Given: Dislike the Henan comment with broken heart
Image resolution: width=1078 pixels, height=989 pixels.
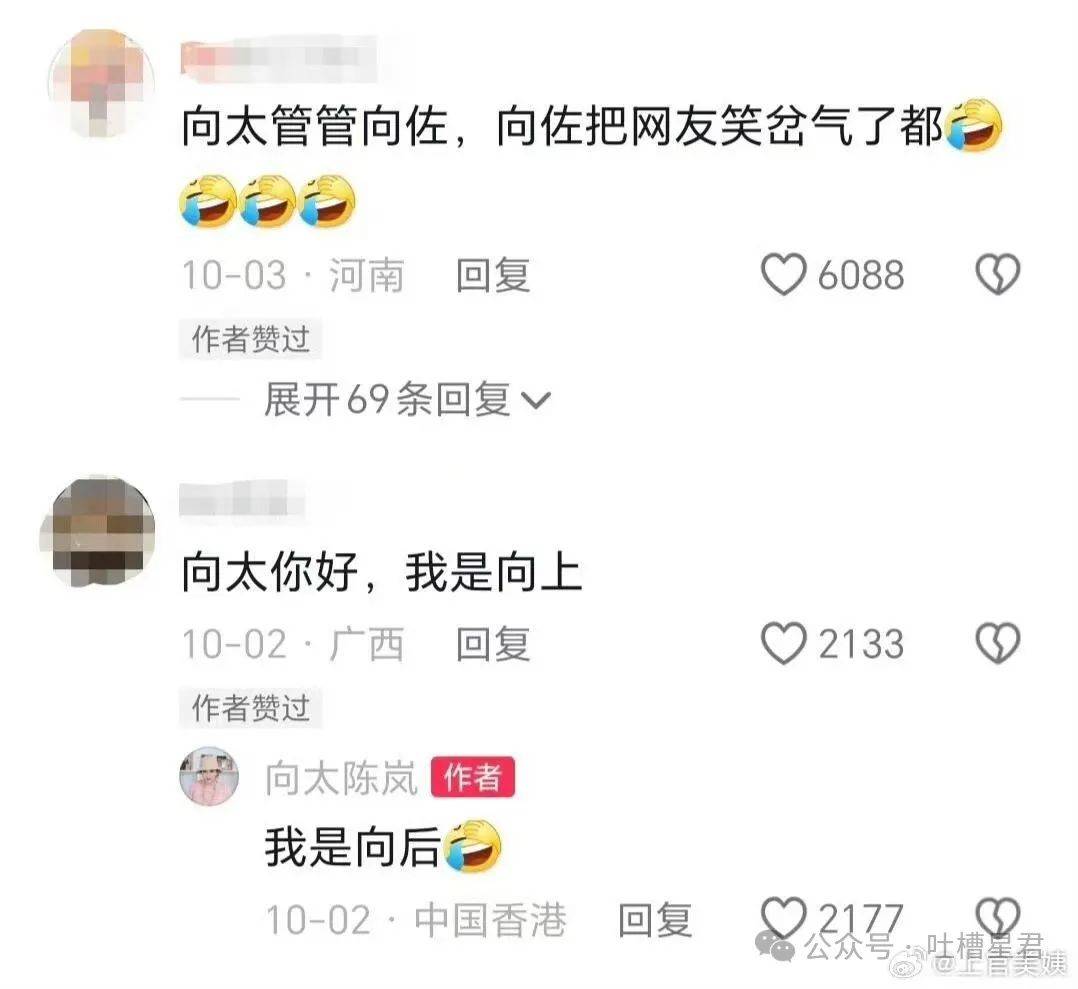Looking at the screenshot, I should [998, 274].
